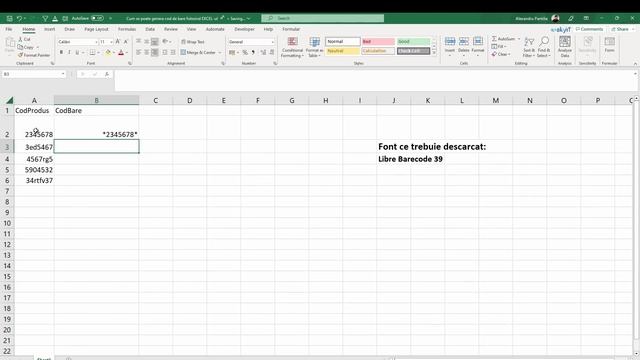640x360 pixels.
Task: Expand the Name Box dropdown arrow
Action: coord(63,74)
